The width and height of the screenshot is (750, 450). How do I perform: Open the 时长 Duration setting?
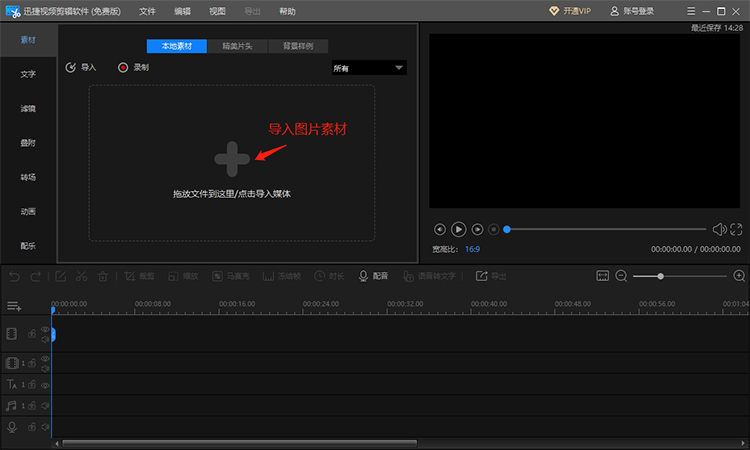[329, 276]
